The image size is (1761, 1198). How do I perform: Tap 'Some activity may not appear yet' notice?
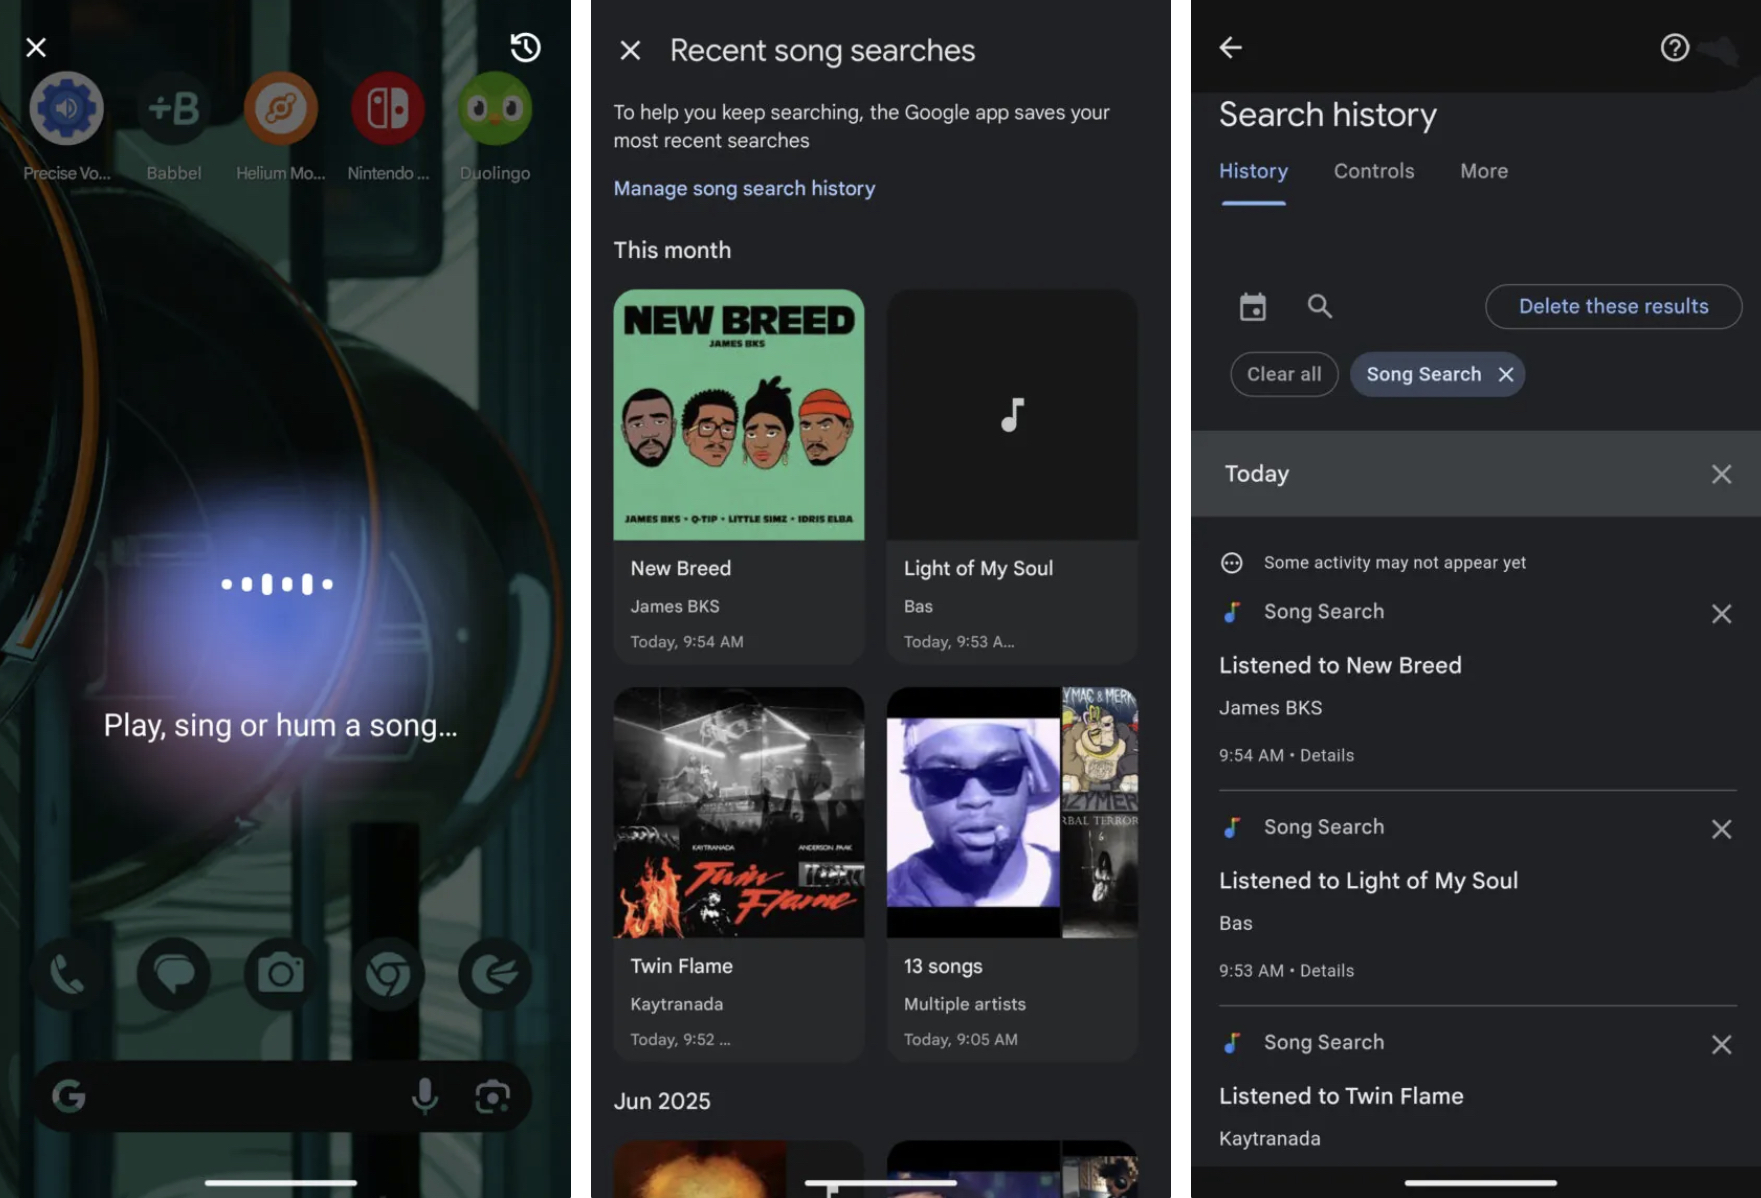coord(1394,562)
